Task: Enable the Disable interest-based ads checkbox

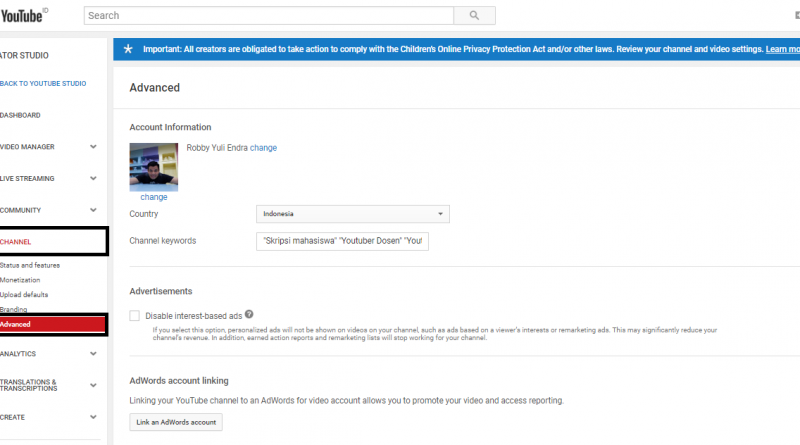Action: (134, 316)
